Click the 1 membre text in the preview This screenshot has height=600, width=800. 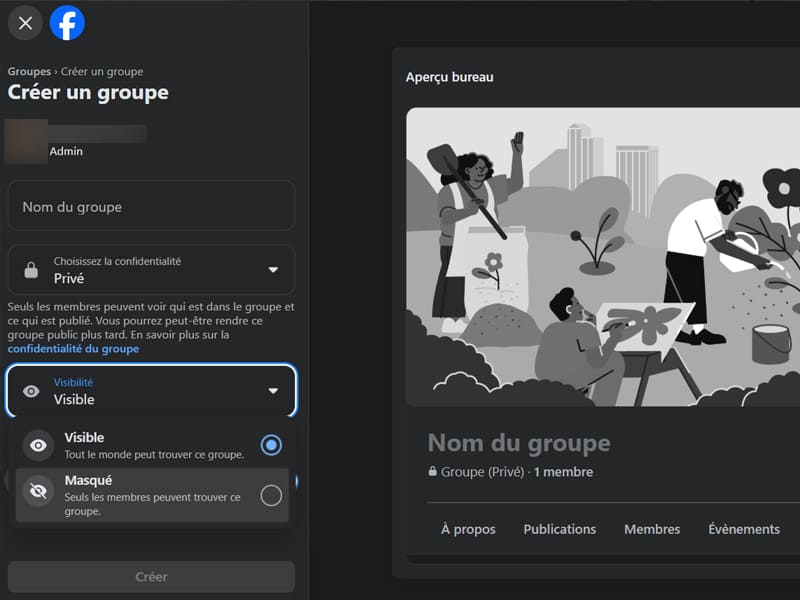pyautogui.click(x=563, y=472)
